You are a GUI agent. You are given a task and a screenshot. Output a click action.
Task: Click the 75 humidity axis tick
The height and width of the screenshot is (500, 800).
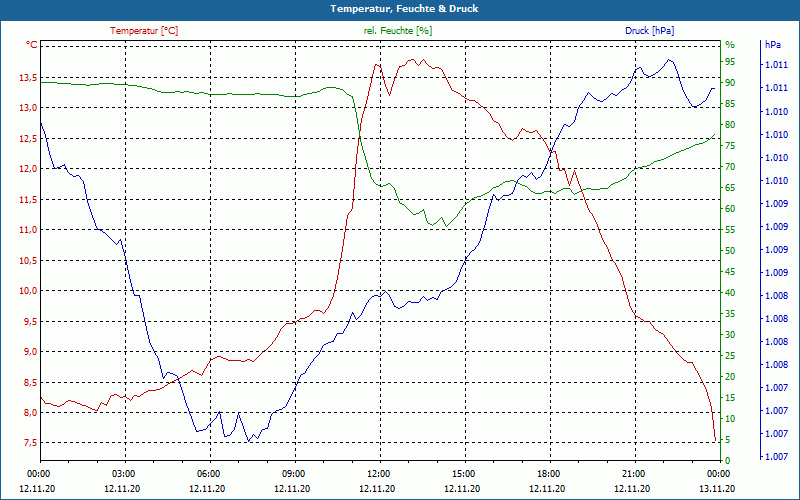[x=730, y=145]
